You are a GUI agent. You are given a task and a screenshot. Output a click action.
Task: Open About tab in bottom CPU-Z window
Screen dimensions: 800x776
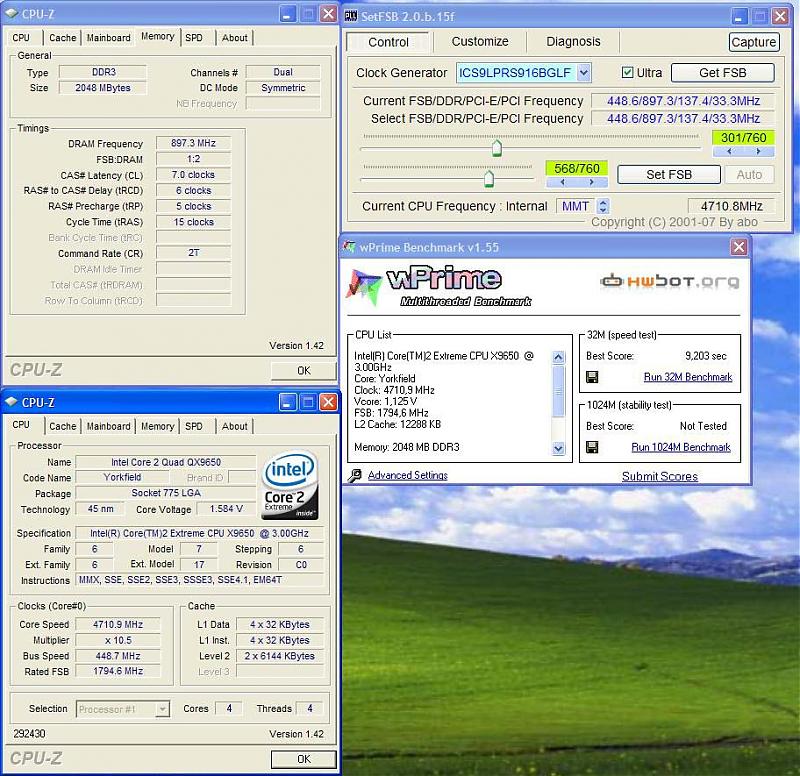click(234, 426)
